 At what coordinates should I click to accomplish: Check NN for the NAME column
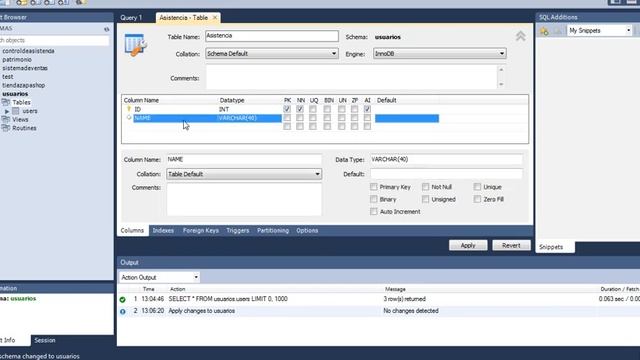tap(300, 118)
